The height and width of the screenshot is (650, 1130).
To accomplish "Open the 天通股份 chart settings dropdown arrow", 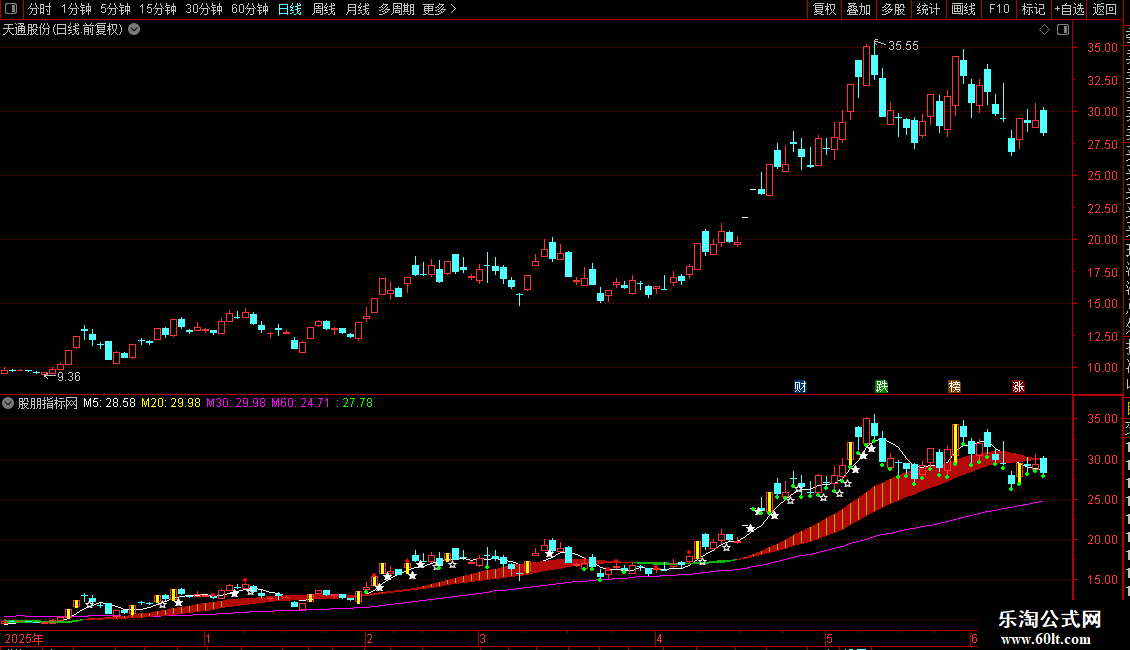I will [x=134, y=30].
